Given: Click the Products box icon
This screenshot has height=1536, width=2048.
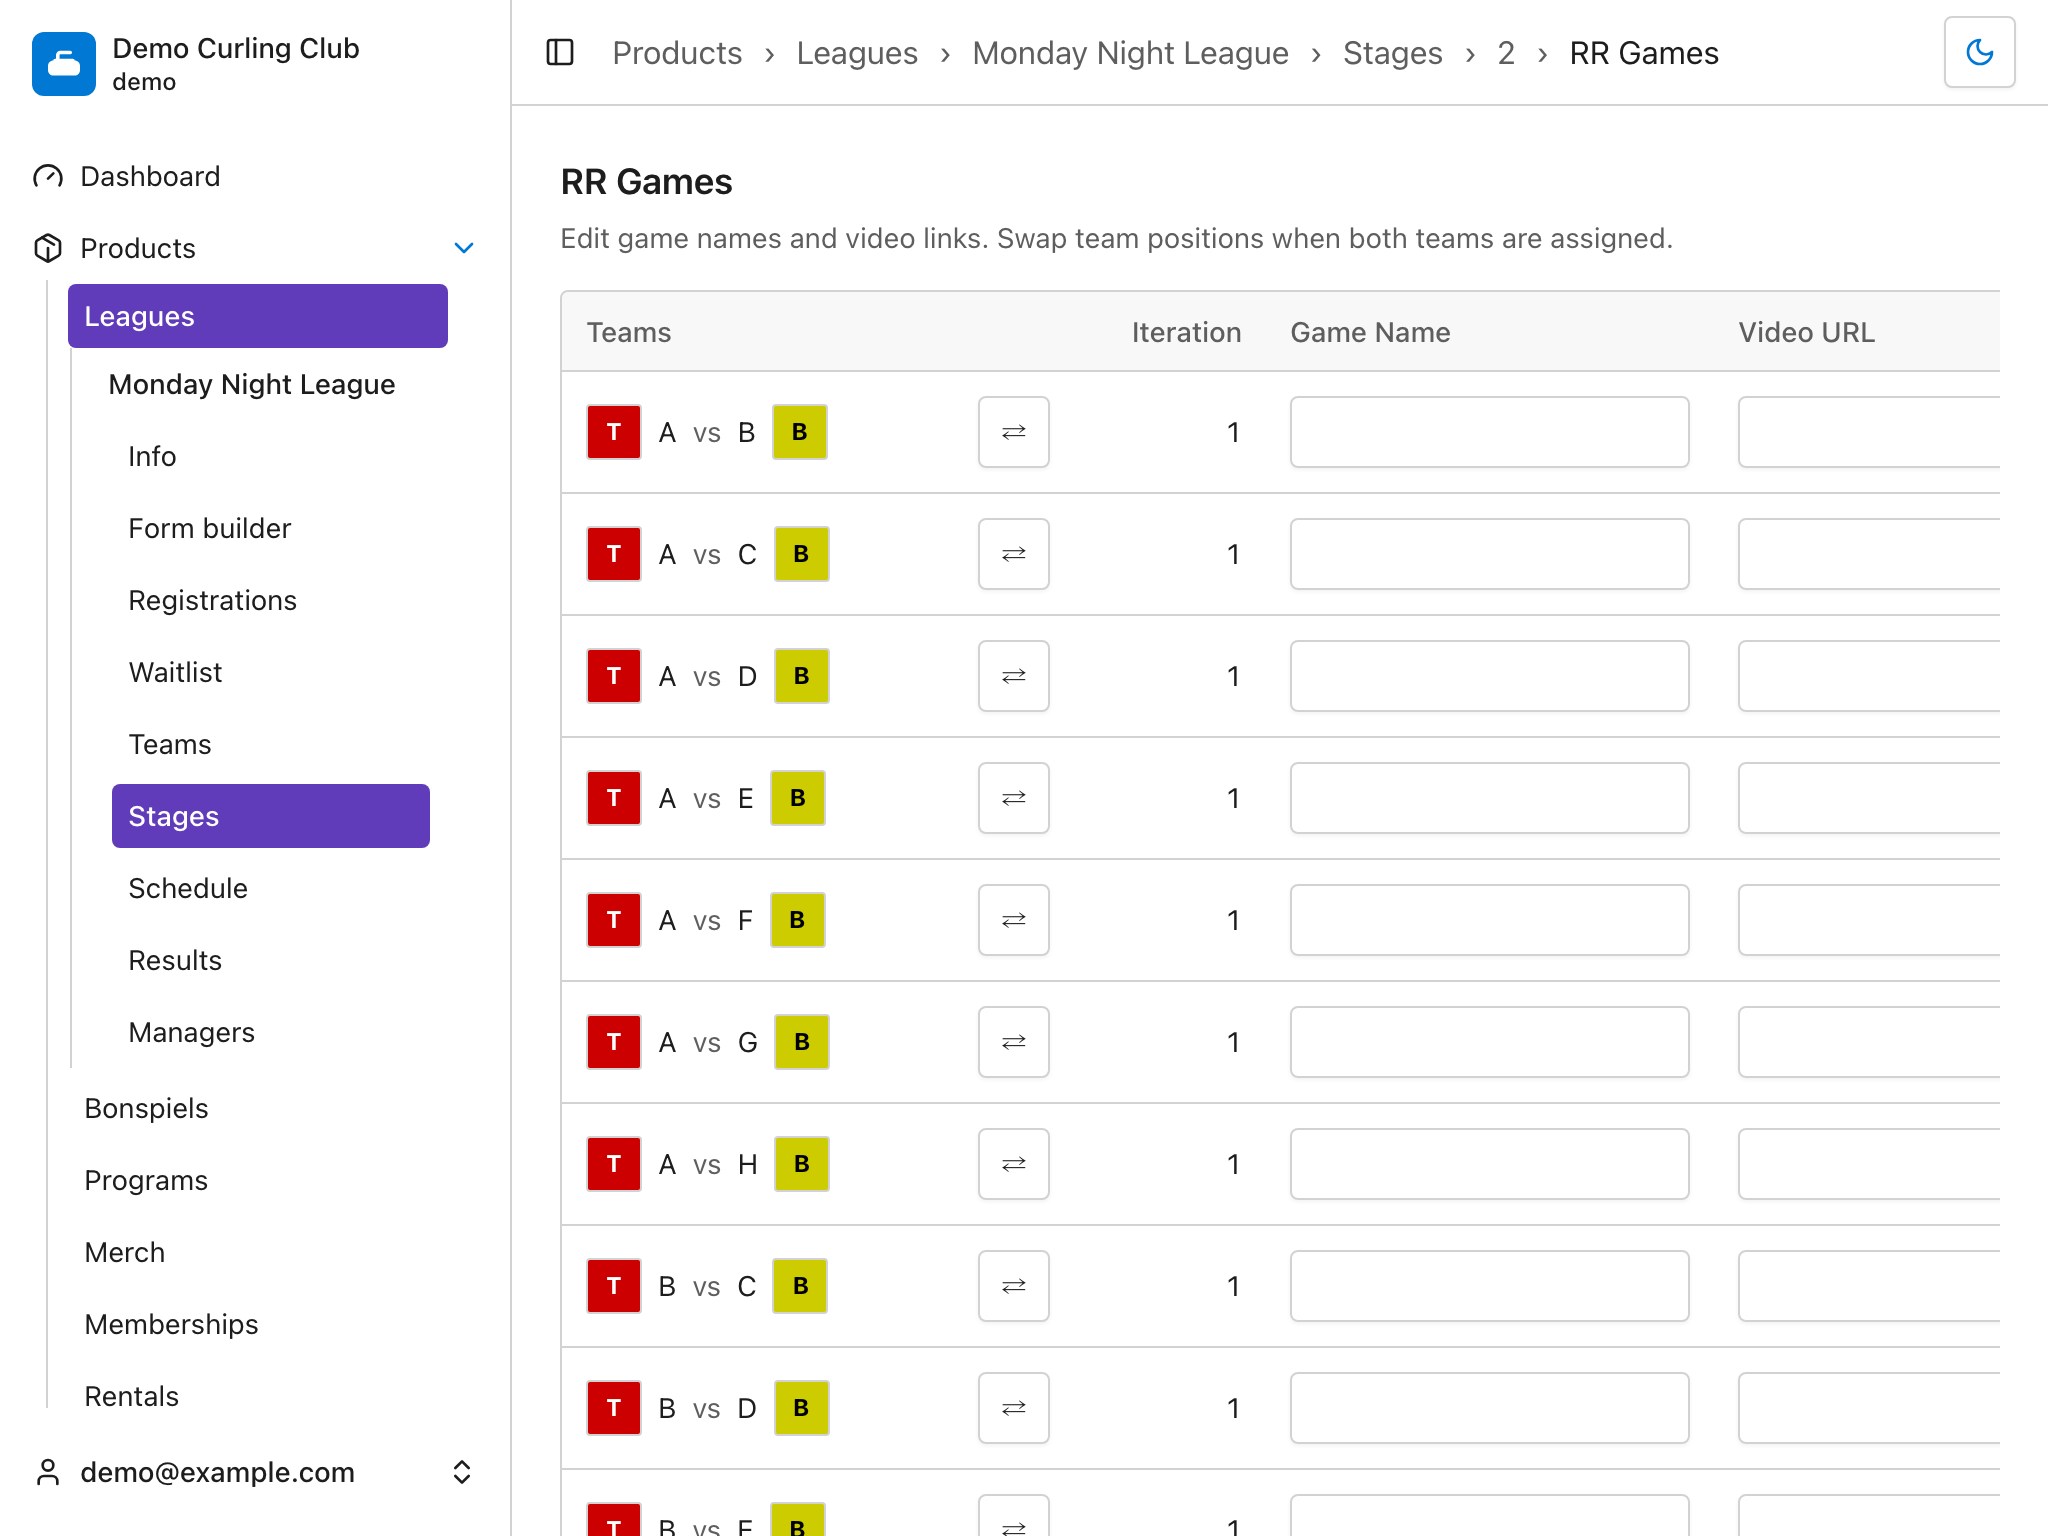Looking at the screenshot, I should 48,248.
